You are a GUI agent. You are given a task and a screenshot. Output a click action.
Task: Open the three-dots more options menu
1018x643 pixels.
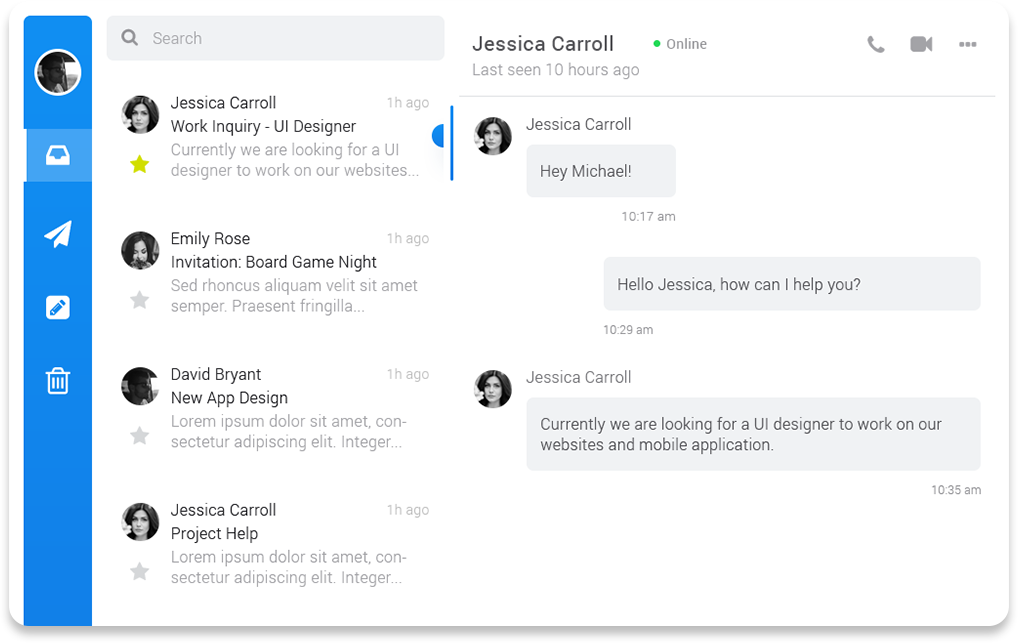coord(967,44)
